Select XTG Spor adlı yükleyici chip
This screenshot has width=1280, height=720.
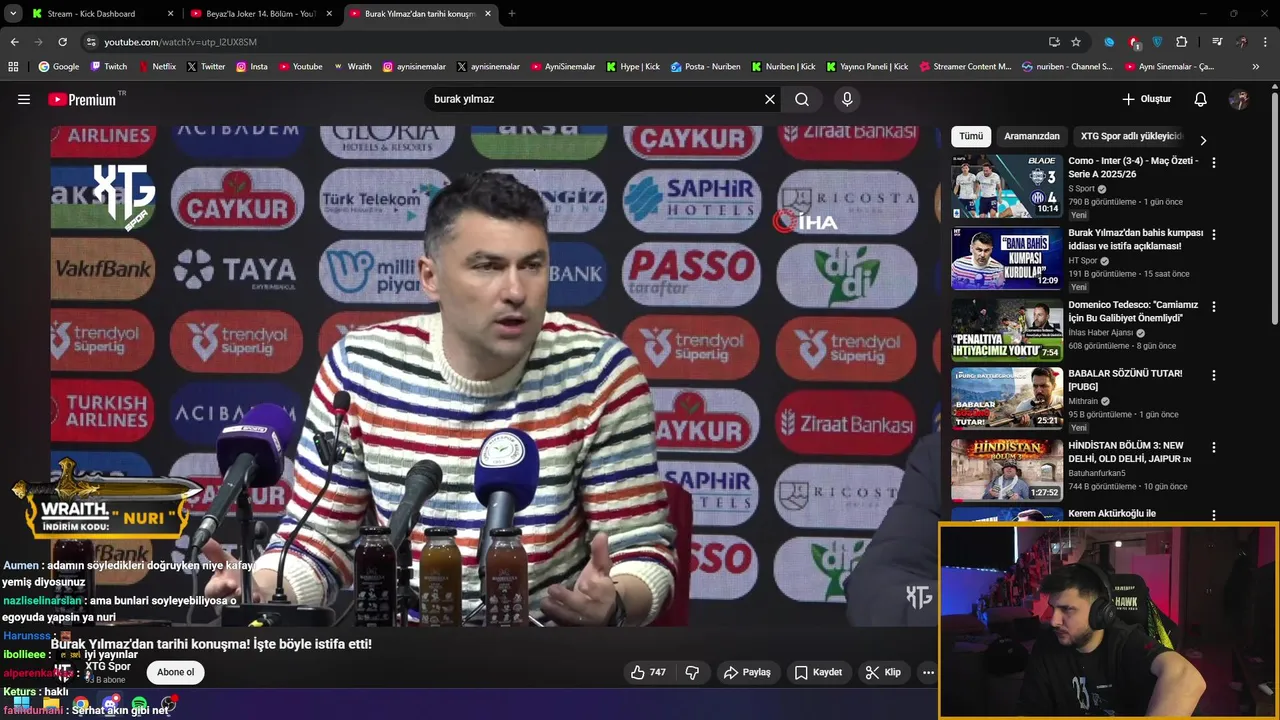pyautogui.click(x=1131, y=136)
